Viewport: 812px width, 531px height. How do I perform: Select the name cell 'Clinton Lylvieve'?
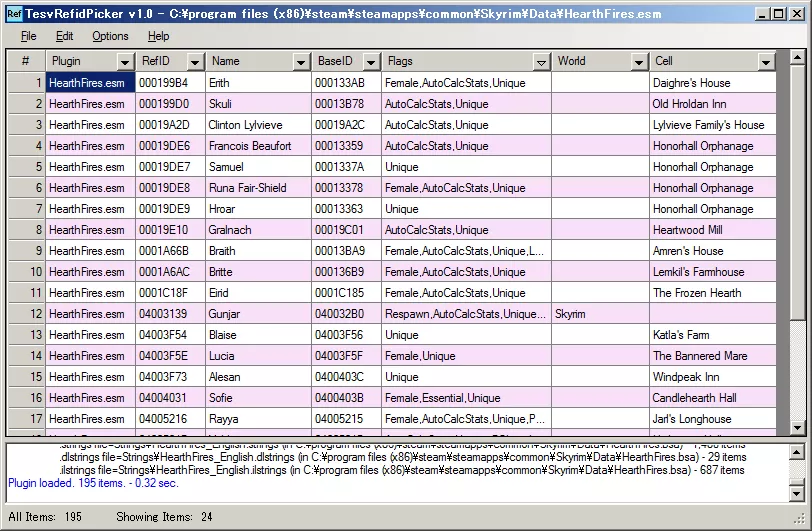click(x=258, y=125)
